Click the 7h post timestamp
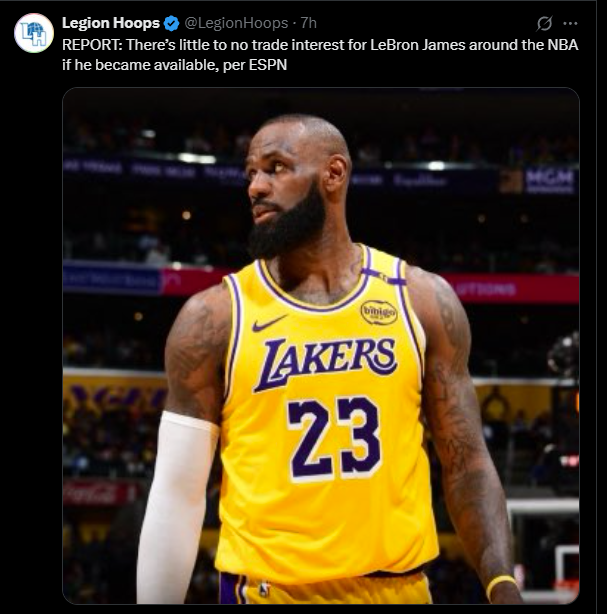Image resolution: width=607 pixels, height=614 pixels. pos(309,23)
